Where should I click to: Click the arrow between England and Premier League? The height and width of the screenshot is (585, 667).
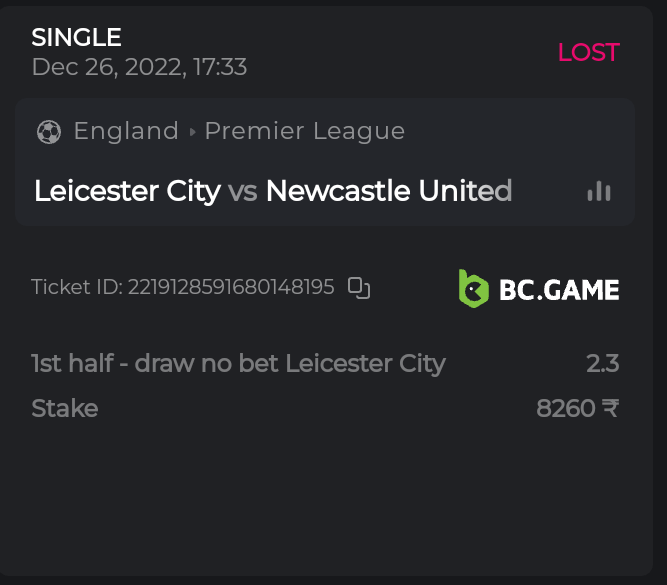pyautogui.click(x=192, y=131)
